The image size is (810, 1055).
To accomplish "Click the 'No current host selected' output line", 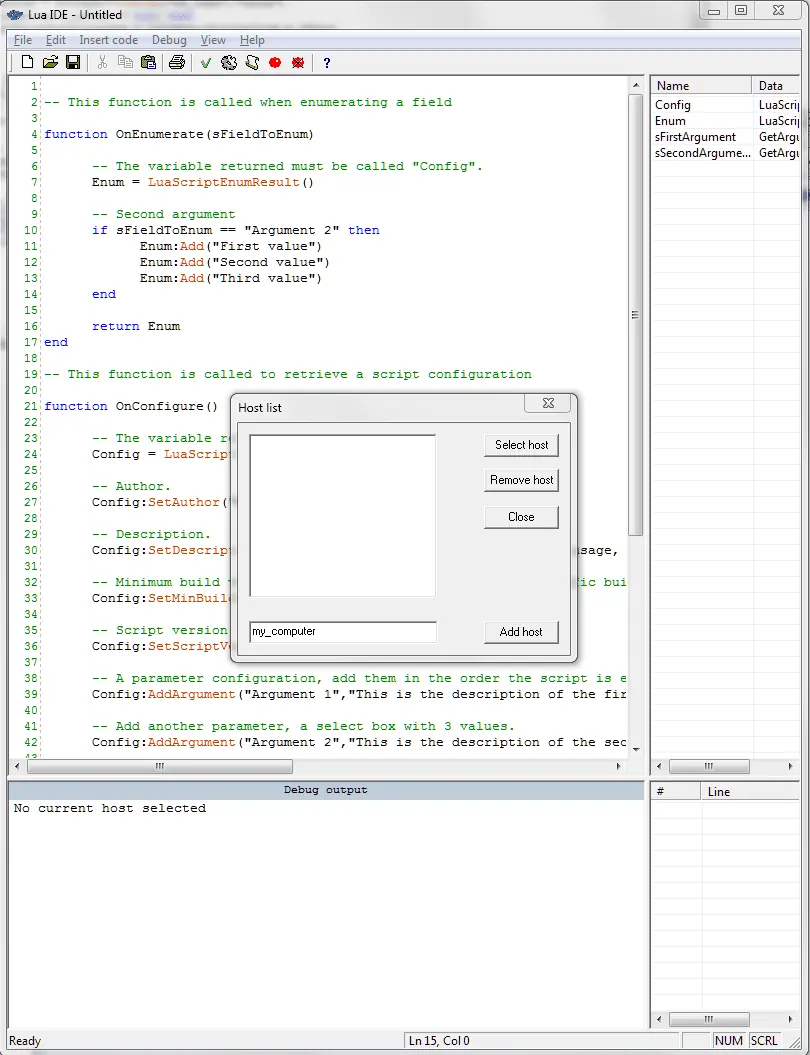I will [x=110, y=808].
